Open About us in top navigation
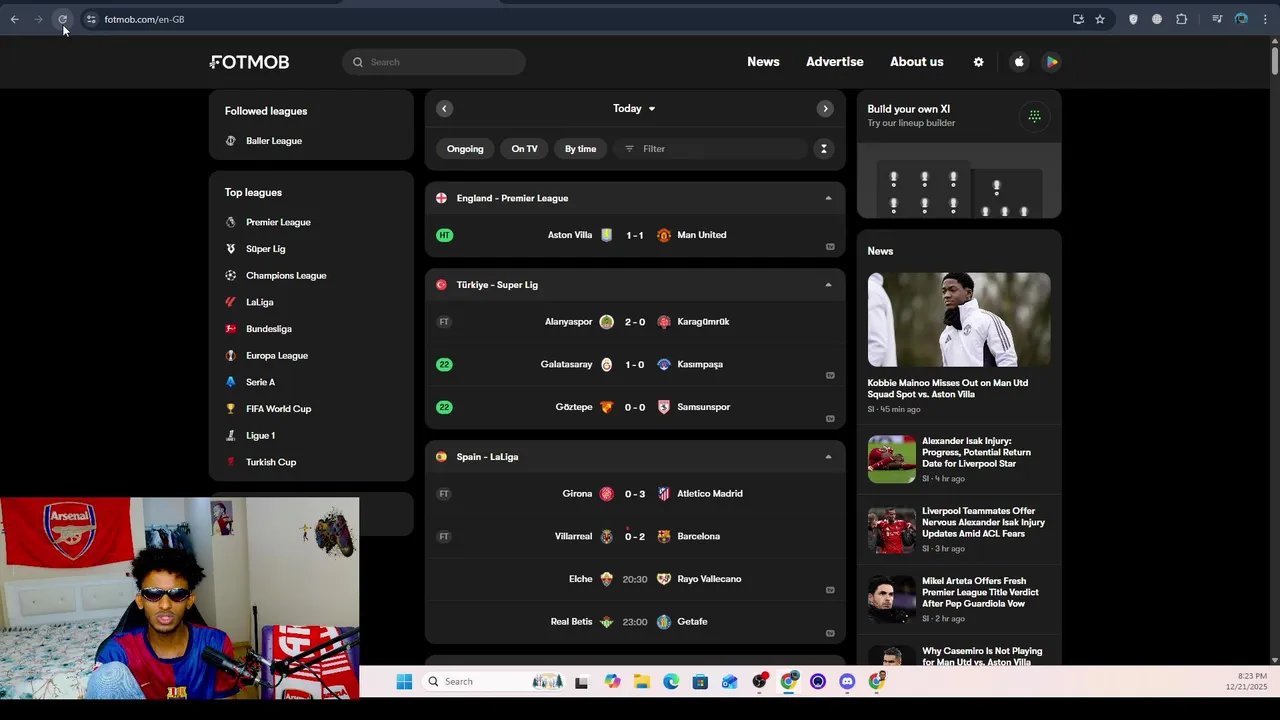Screen dimensions: 1280x720 tap(917, 62)
